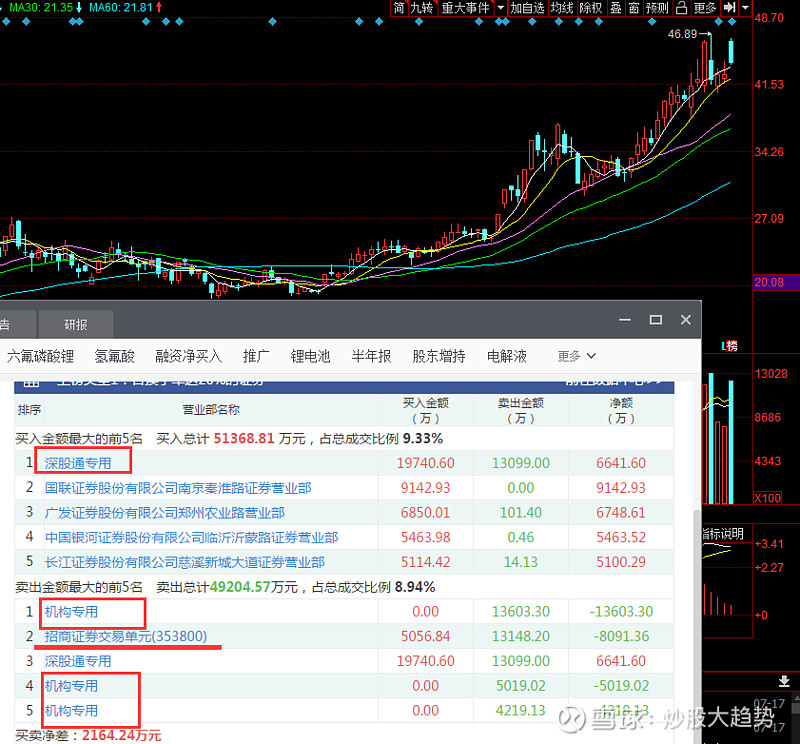Image resolution: width=800 pixels, height=744 pixels.
Task: Close the info panel window
Action: tap(686, 320)
